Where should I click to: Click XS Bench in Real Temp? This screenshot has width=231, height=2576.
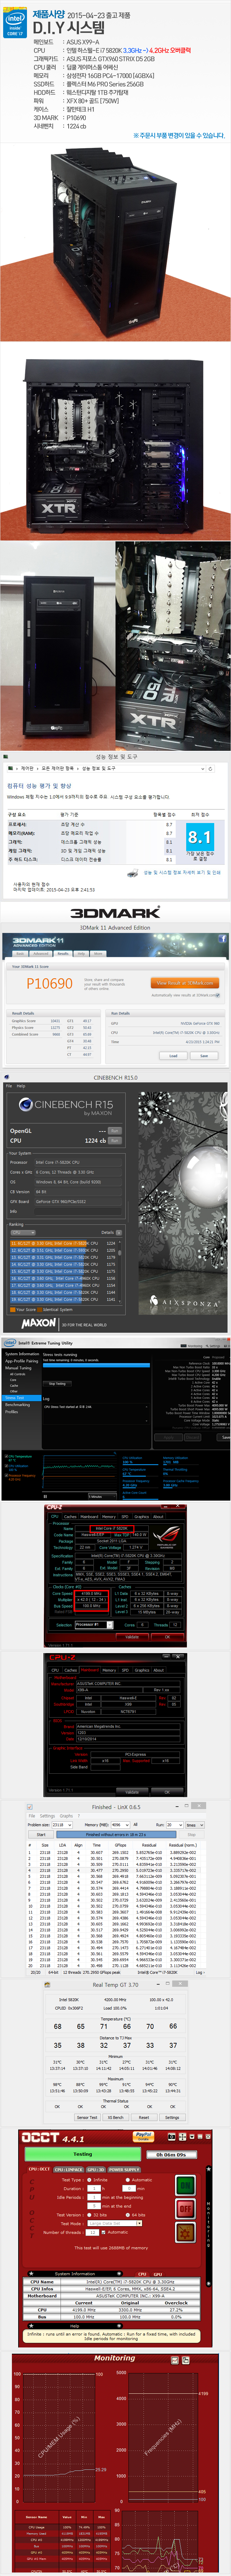pyautogui.click(x=115, y=2117)
